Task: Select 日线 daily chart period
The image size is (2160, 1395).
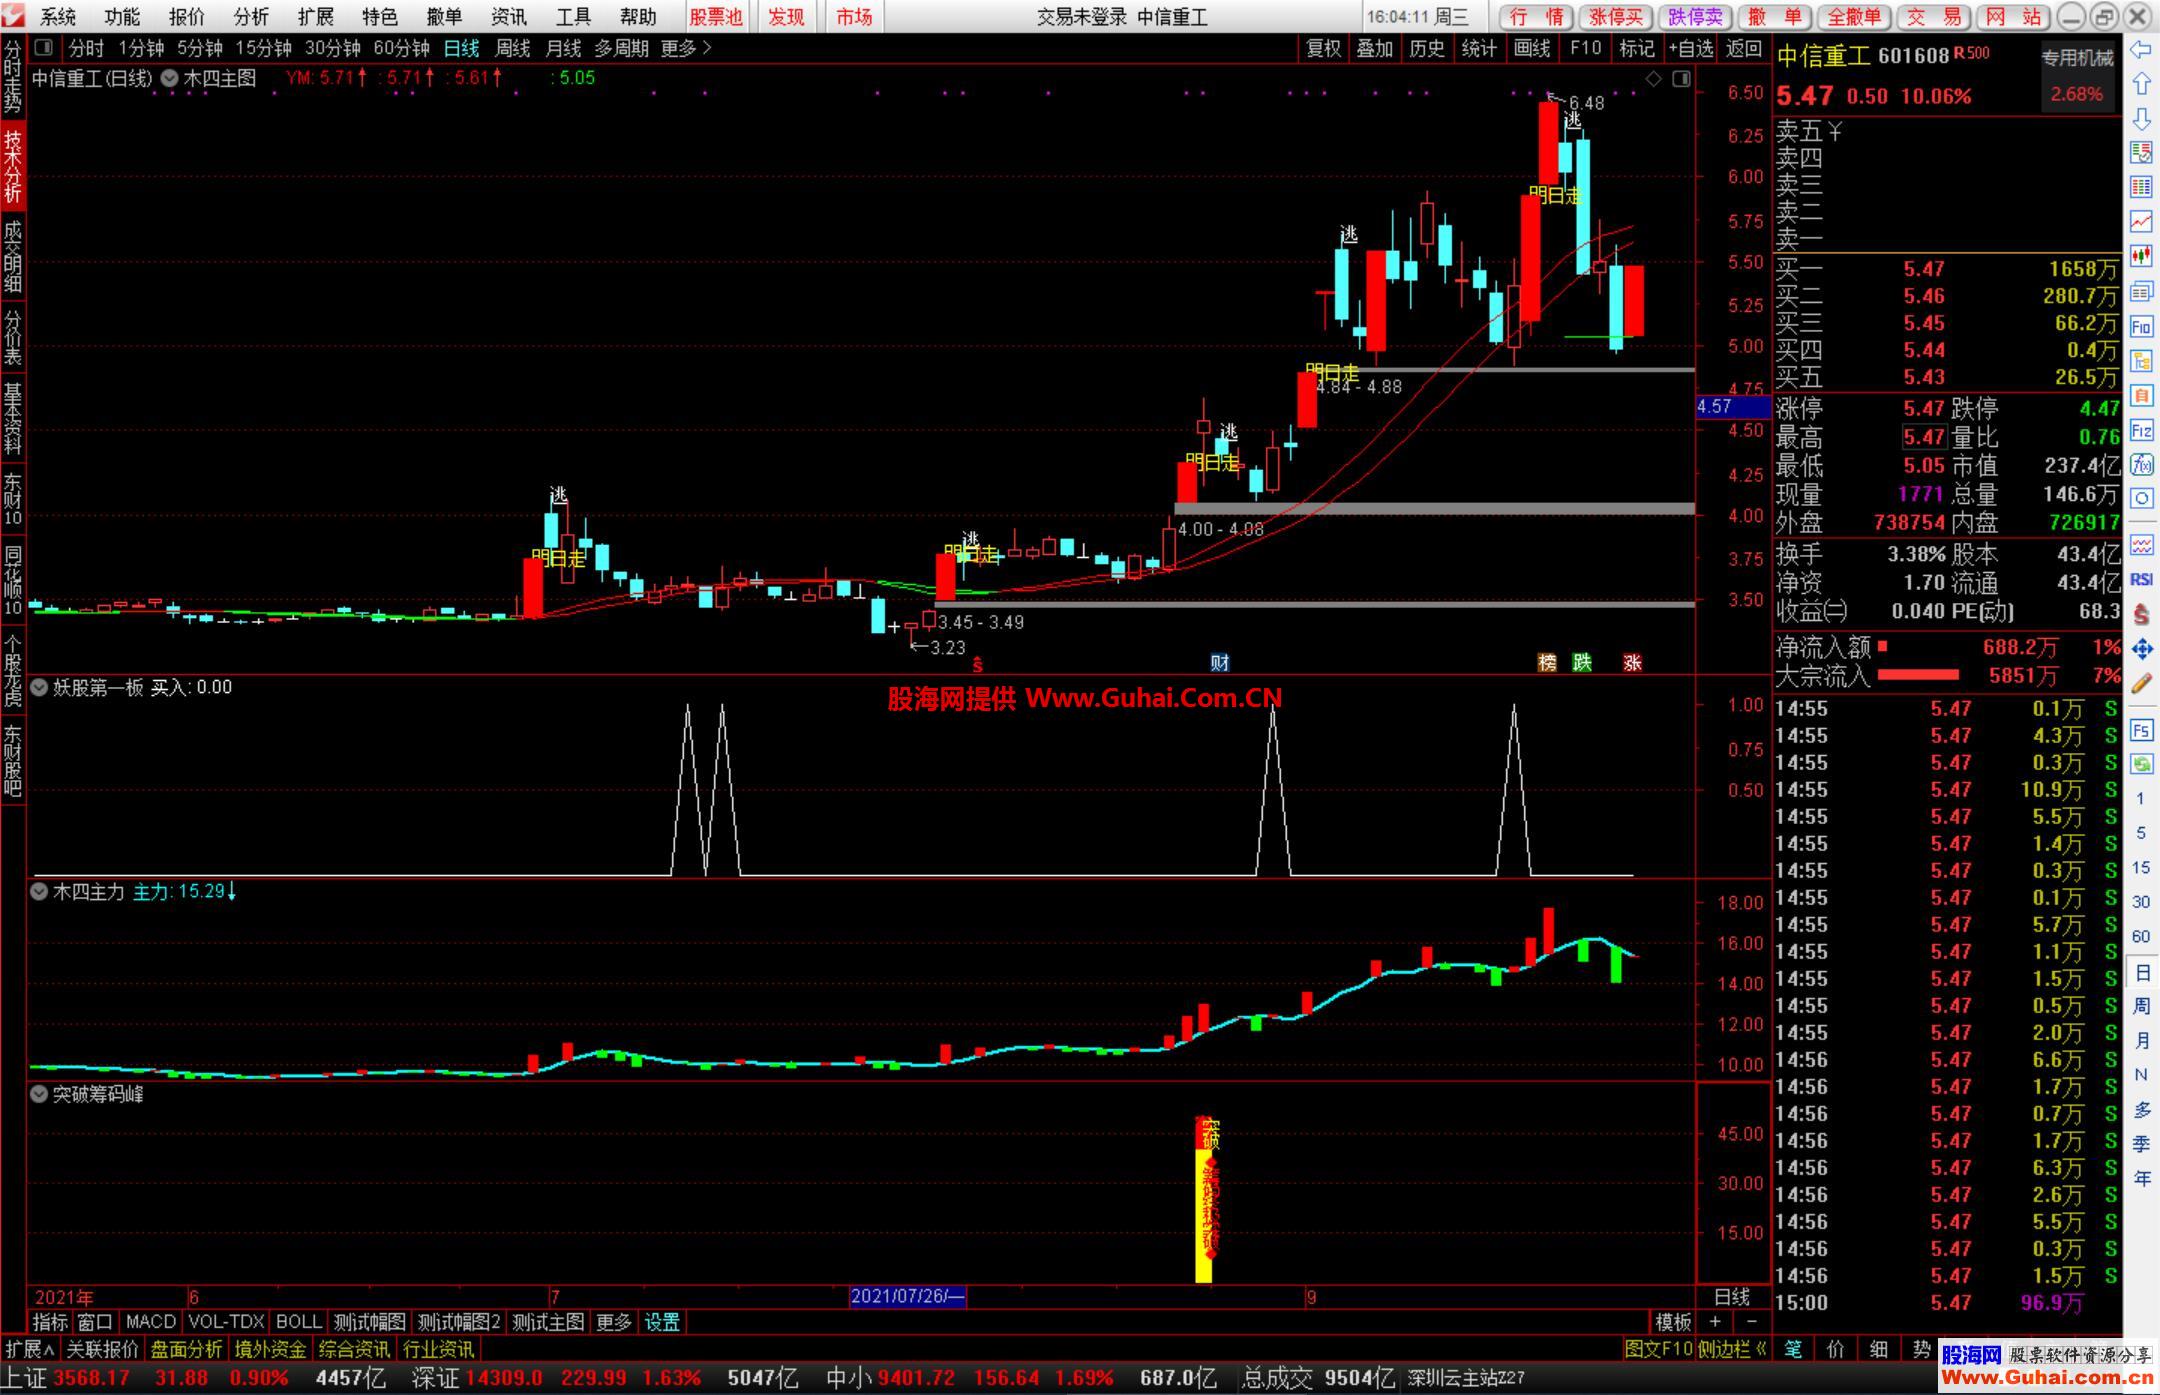Action: [462, 48]
